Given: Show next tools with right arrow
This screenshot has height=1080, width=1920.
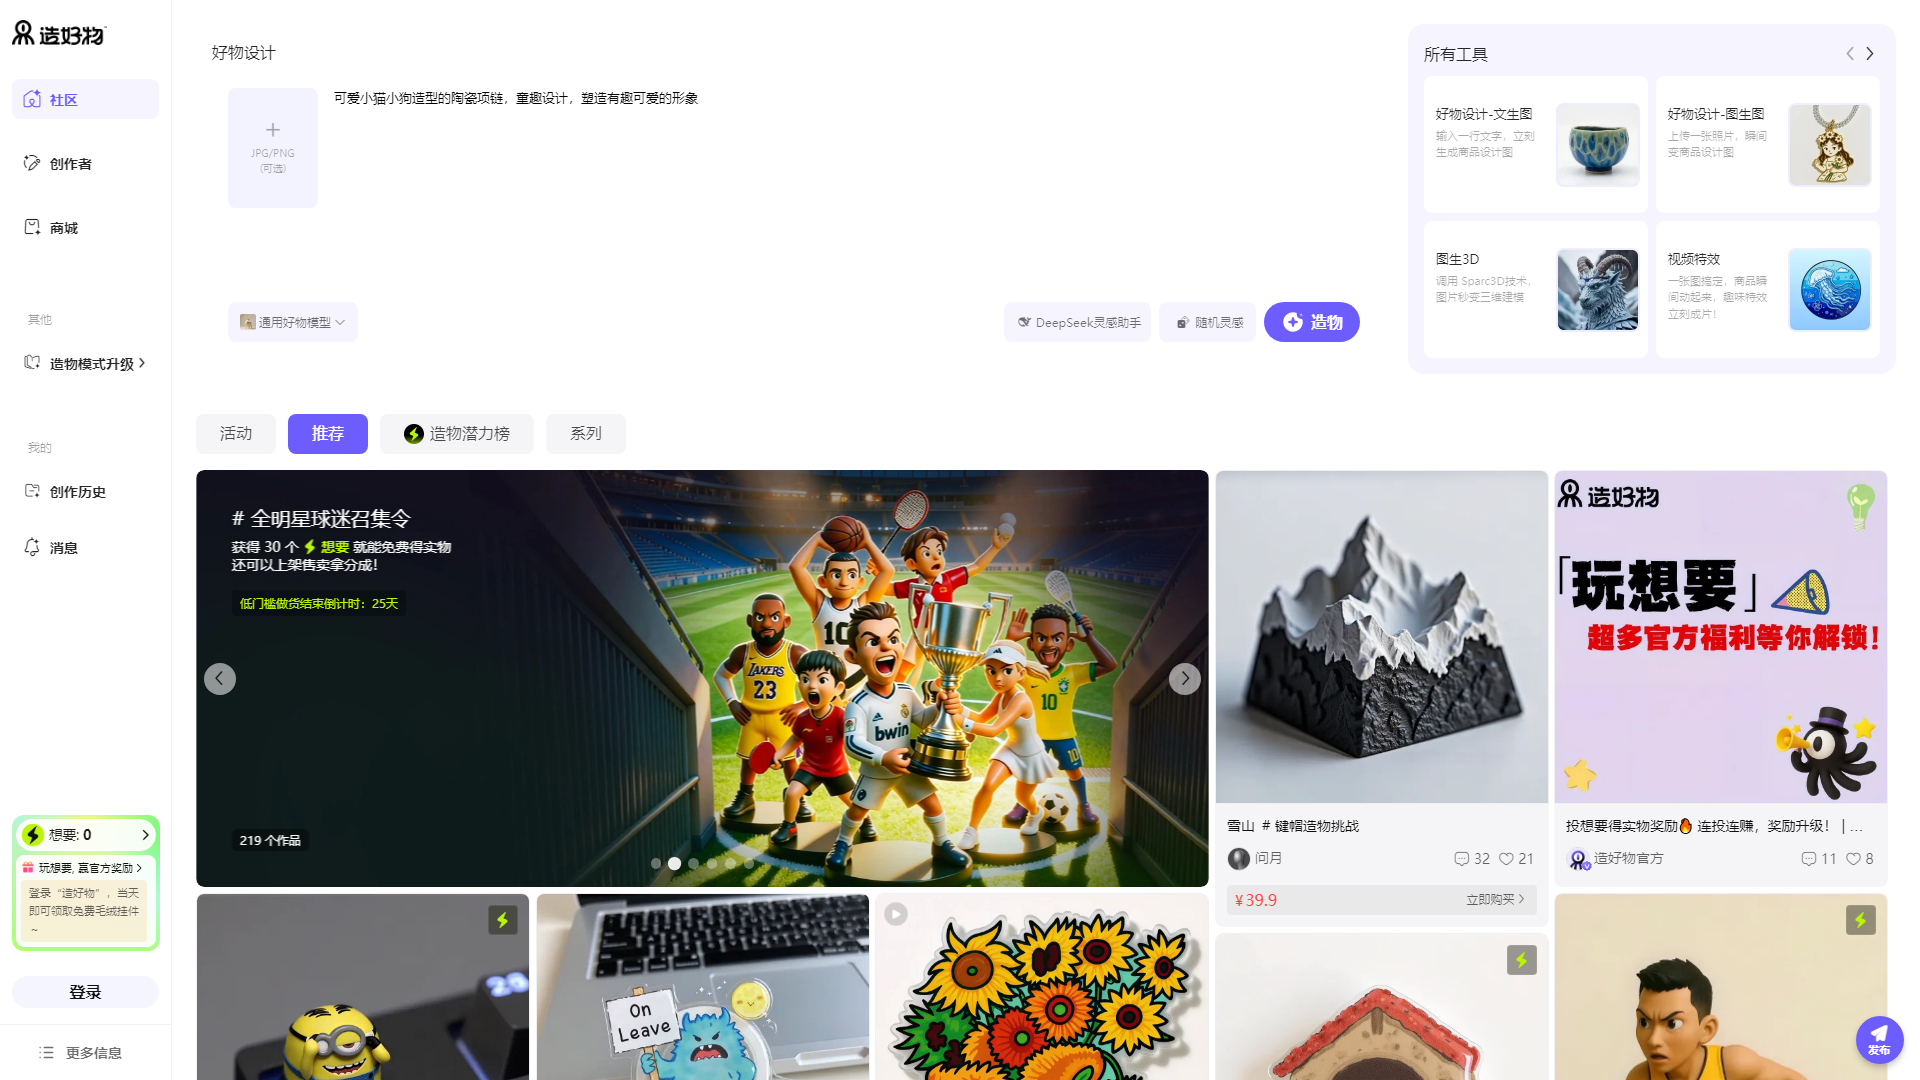Looking at the screenshot, I should (x=1870, y=54).
